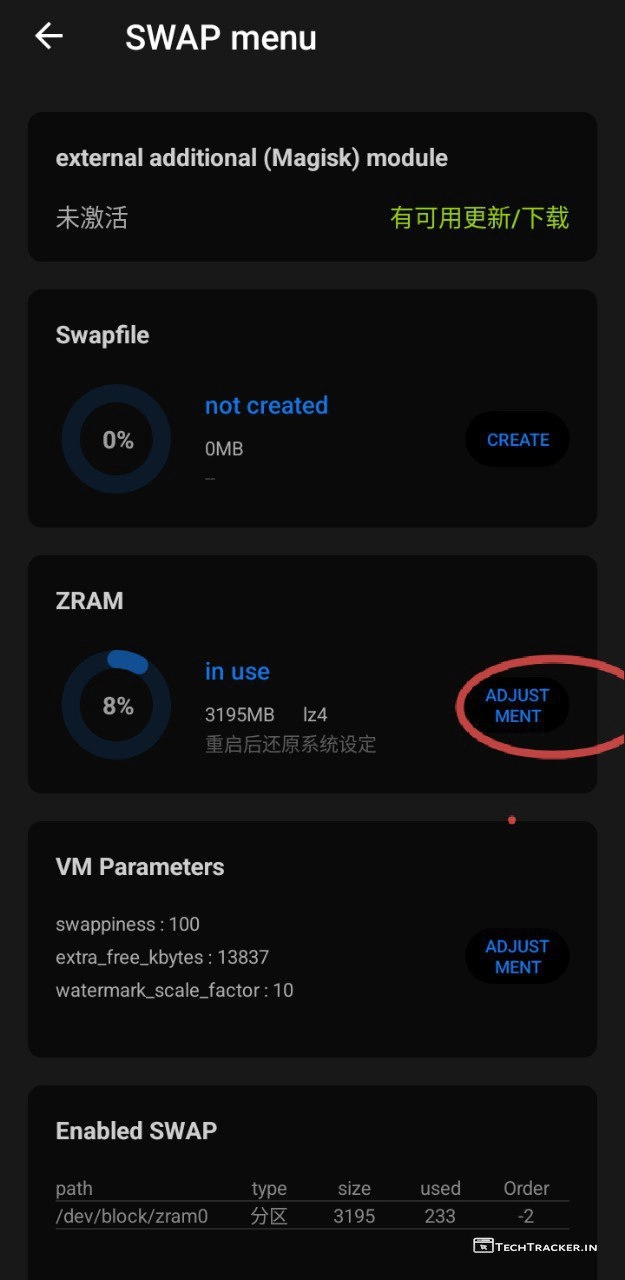Tap the green 有可用更新/下载 update link
Viewport: 625px width, 1280px height.
[x=480, y=218]
